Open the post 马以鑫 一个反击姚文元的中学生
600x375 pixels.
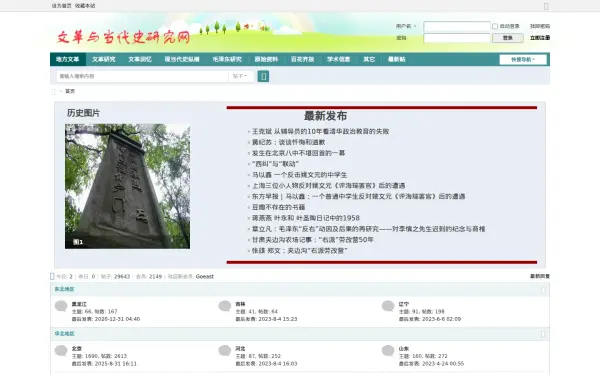point(299,175)
